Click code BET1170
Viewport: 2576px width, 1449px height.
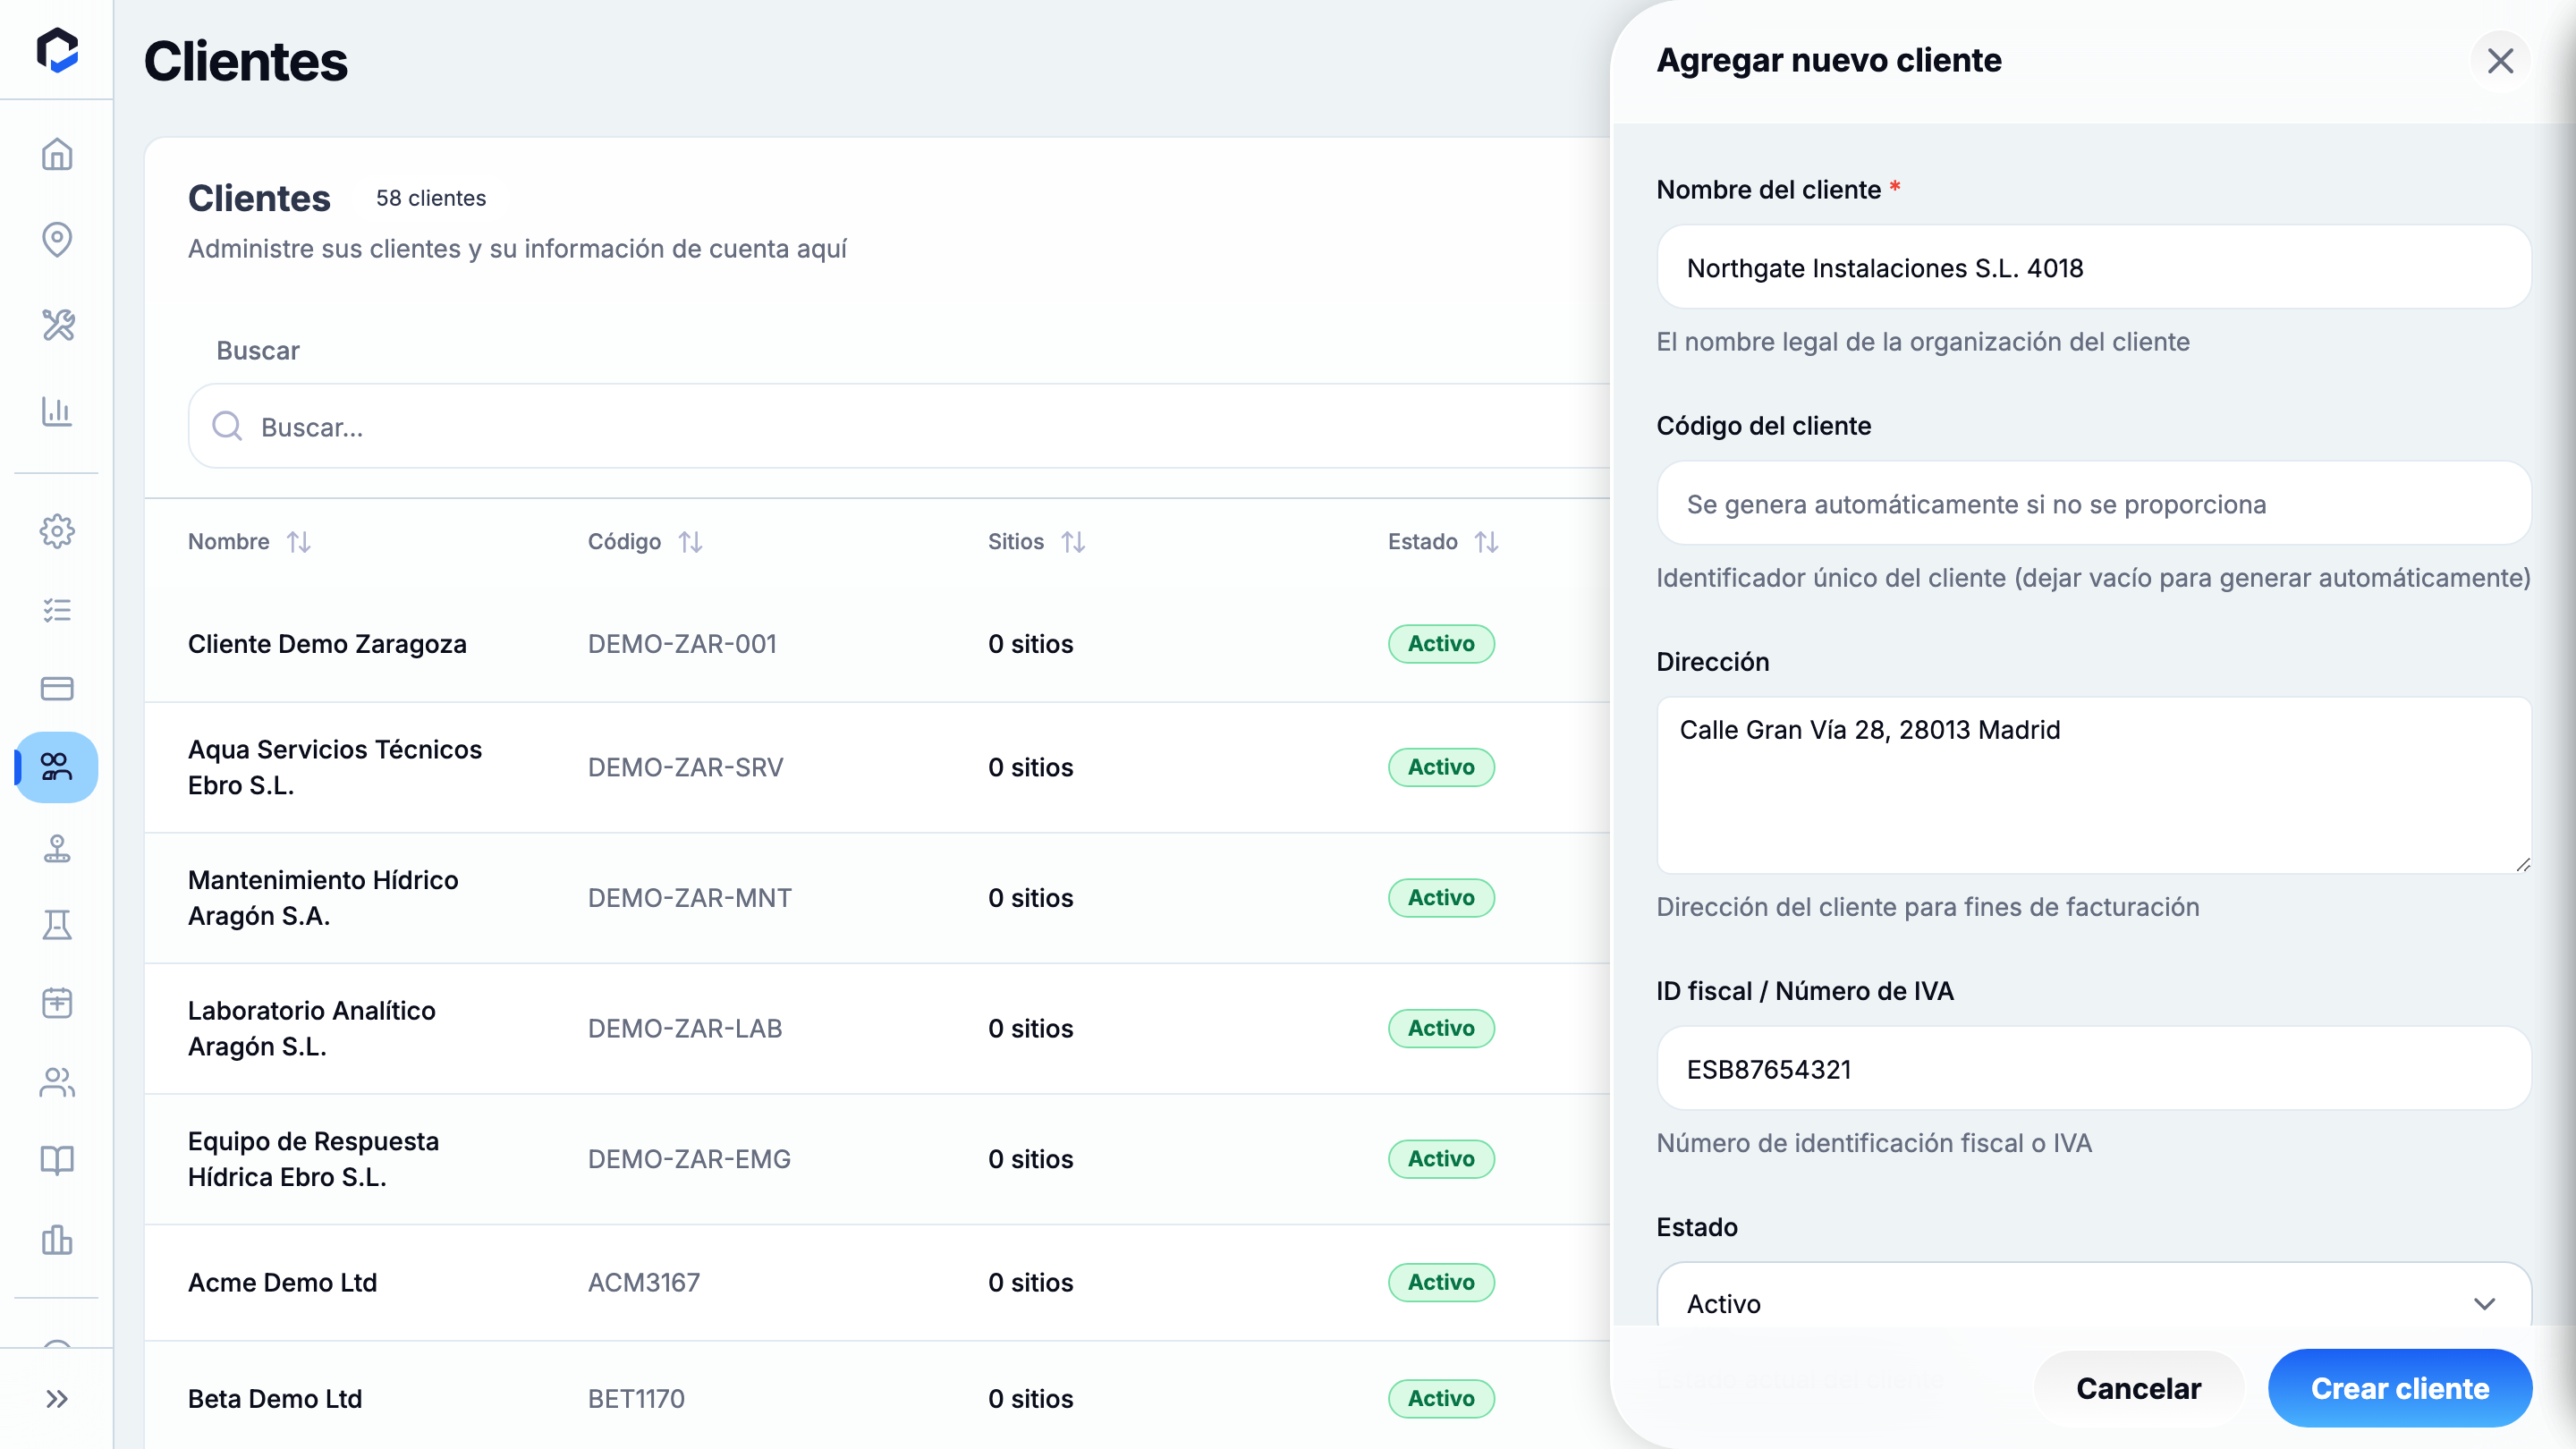click(636, 1398)
